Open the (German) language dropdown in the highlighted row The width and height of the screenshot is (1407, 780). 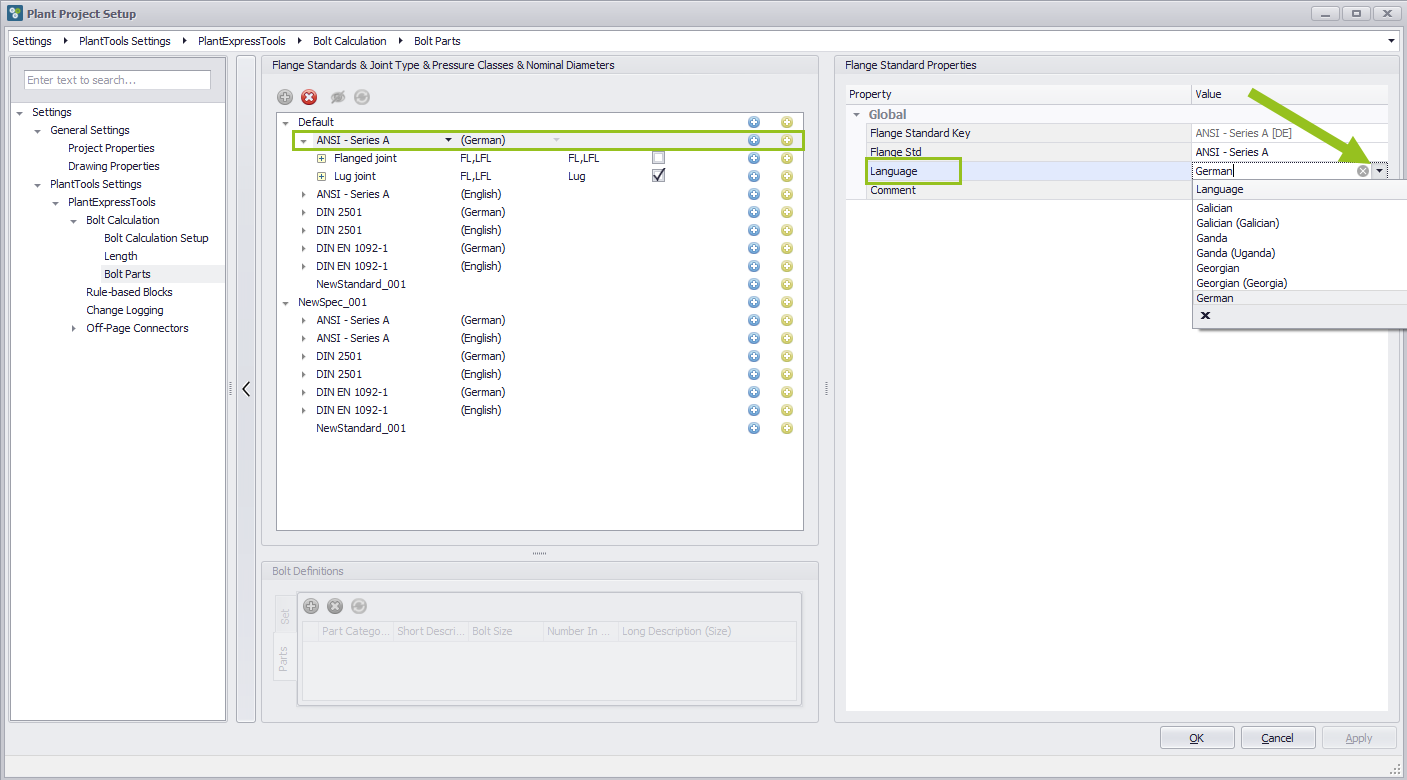click(x=556, y=140)
